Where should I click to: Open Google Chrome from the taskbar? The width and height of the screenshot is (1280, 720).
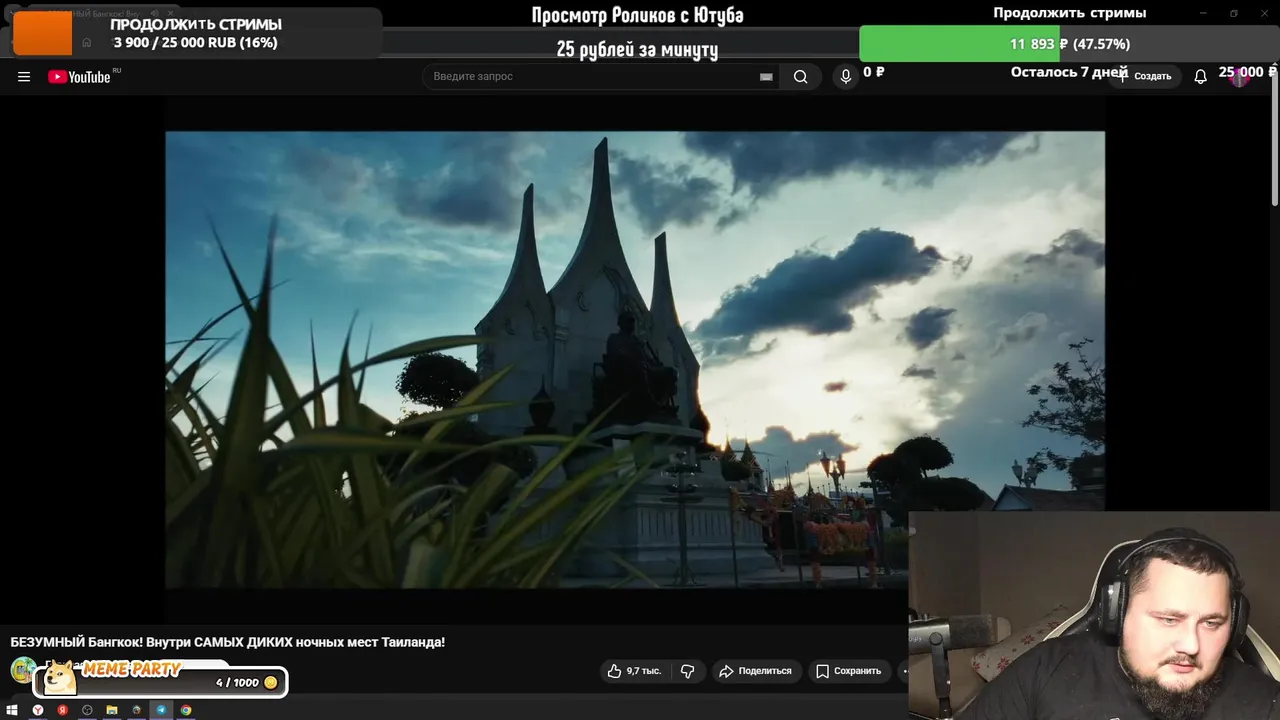tap(186, 710)
